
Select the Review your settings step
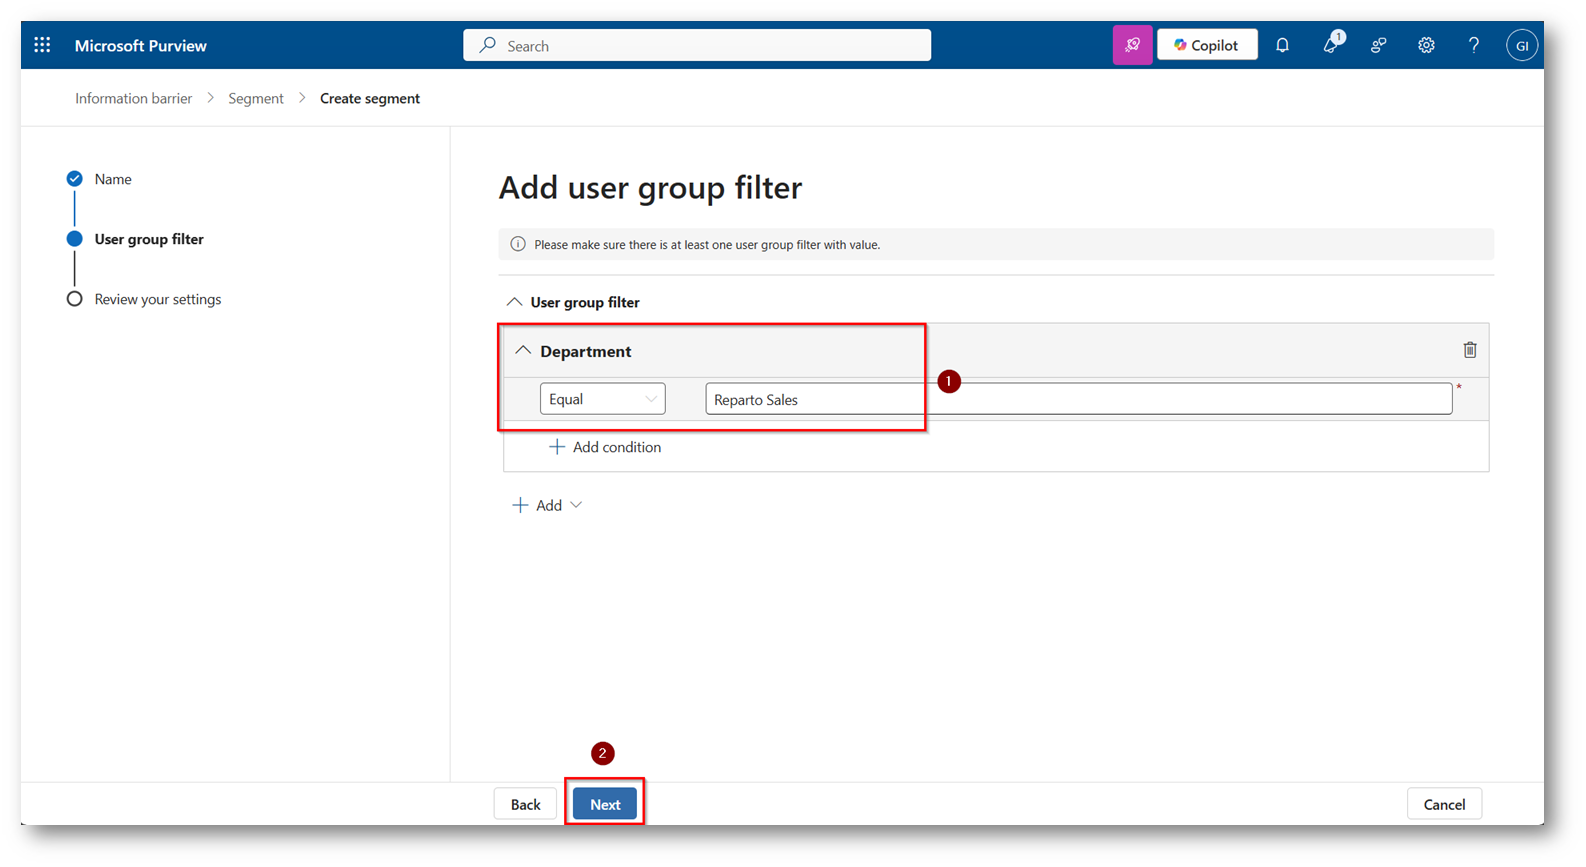click(x=157, y=299)
